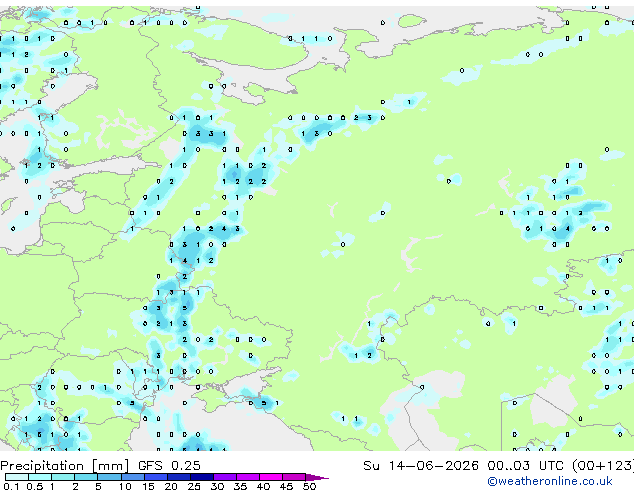Click the 'Precipitation [mm]' title text
634x490 pixels.
65,466
